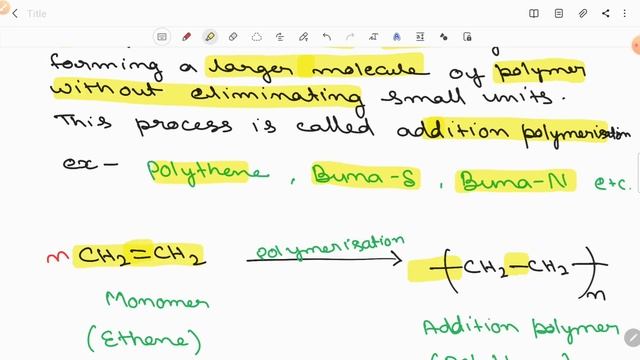Go back using the back arrow
The image size is (640, 360).
(15, 13)
